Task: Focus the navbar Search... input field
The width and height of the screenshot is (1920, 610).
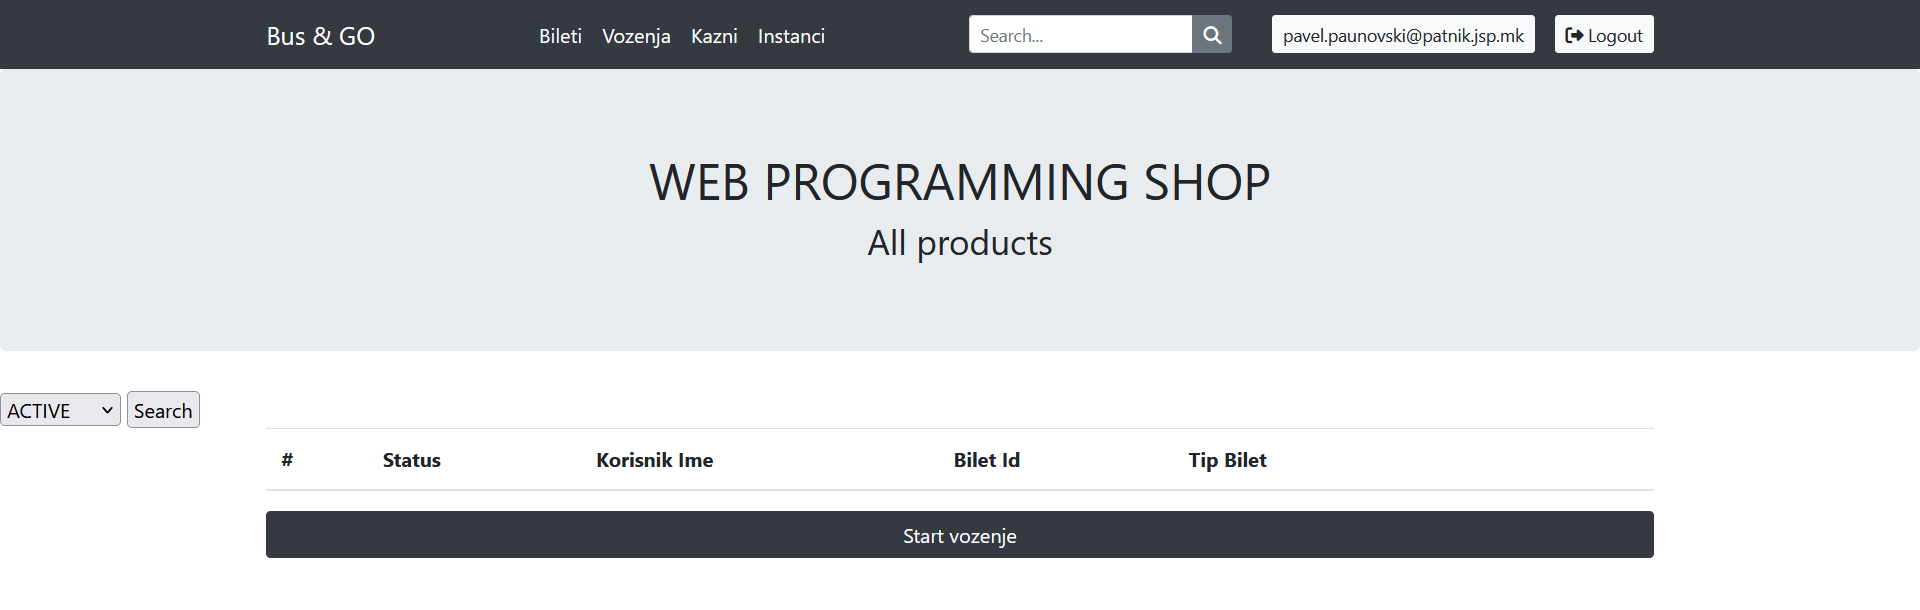Action: [x=1080, y=35]
